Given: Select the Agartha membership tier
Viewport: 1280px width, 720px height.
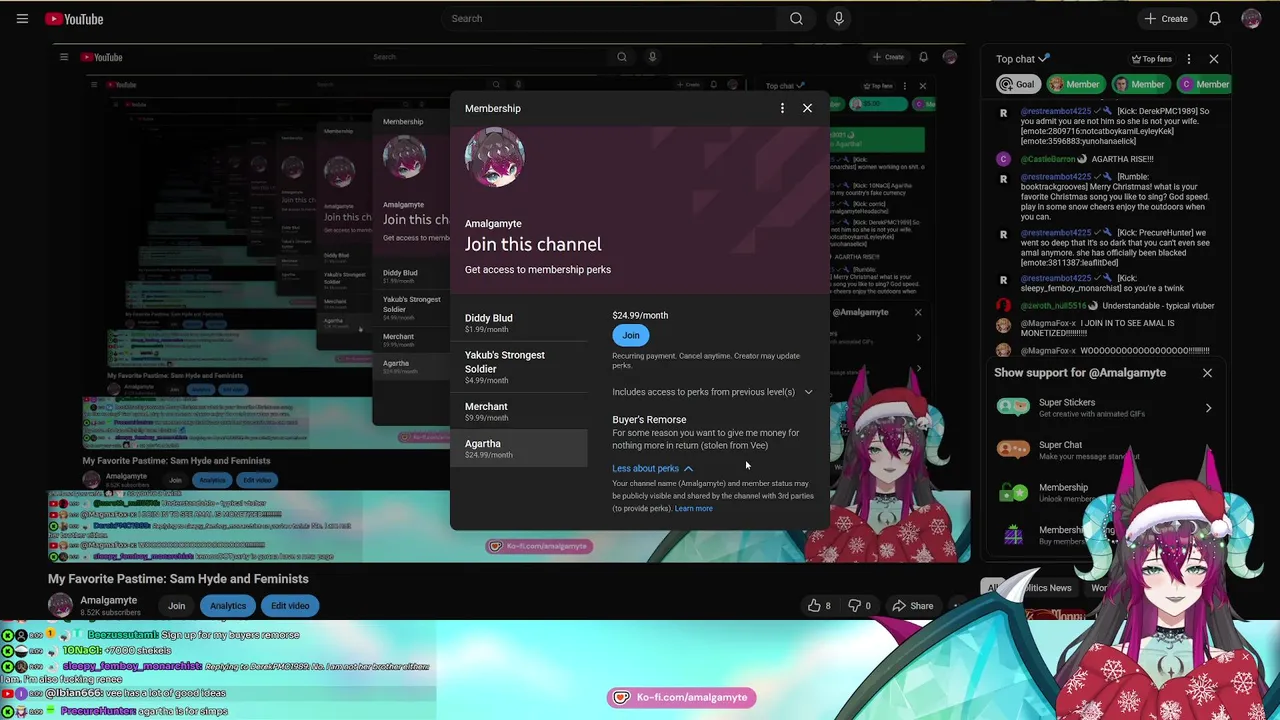Looking at the screenshot, I should click(x=519, y=448).
